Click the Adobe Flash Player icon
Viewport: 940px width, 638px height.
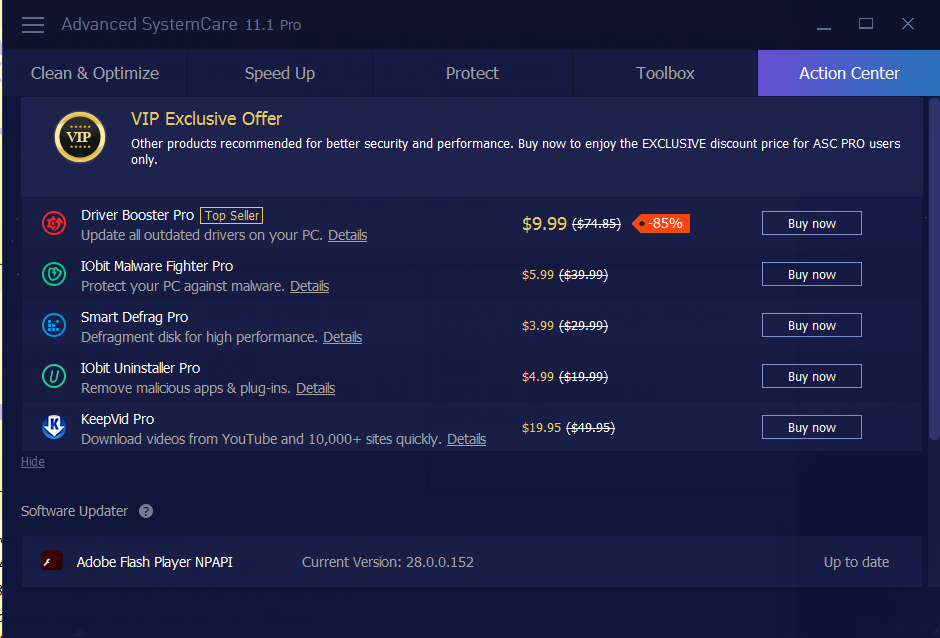pos(52,561)
